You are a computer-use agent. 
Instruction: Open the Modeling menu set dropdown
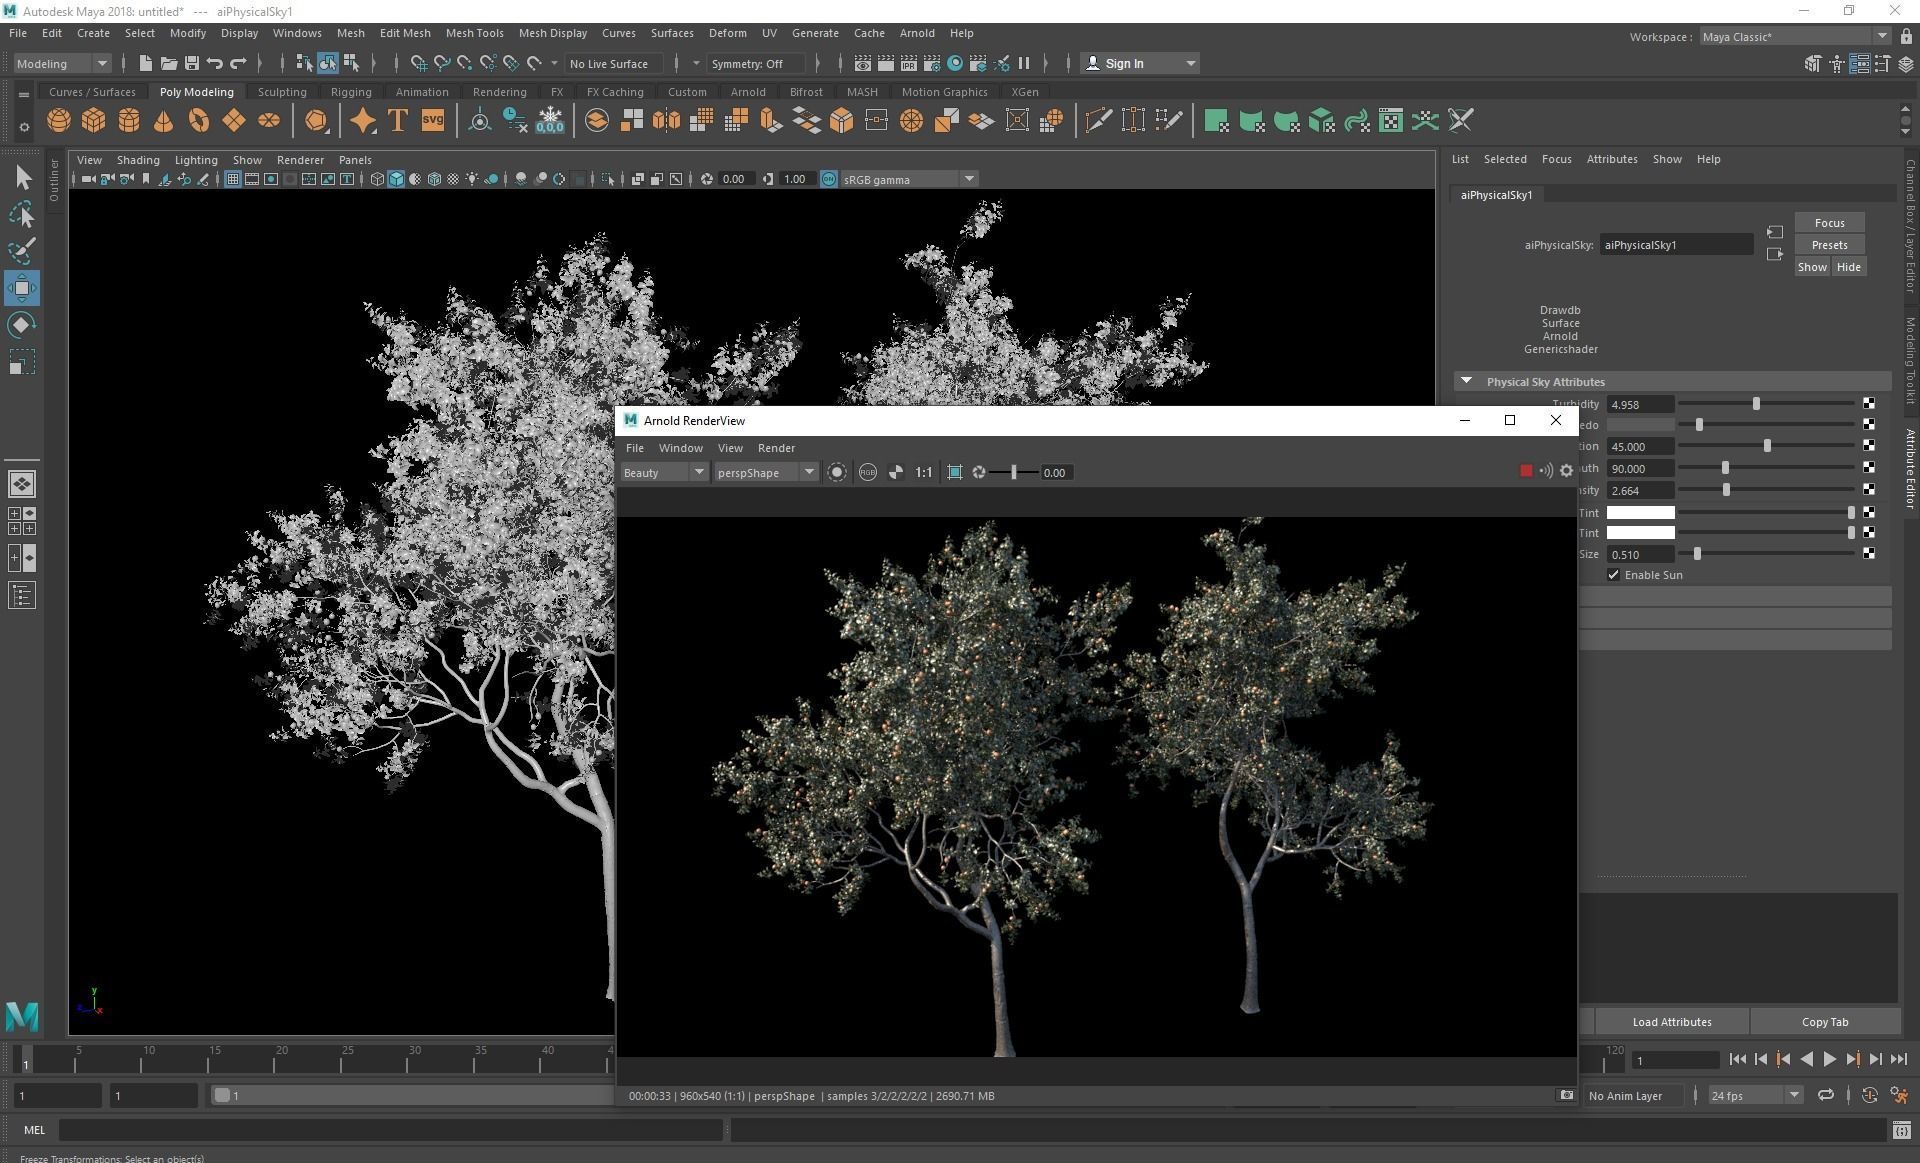(62, 63)
